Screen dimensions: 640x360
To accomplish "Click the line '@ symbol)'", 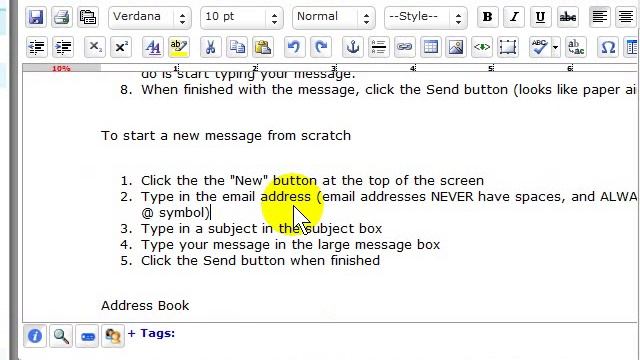I will pos(175,213).
